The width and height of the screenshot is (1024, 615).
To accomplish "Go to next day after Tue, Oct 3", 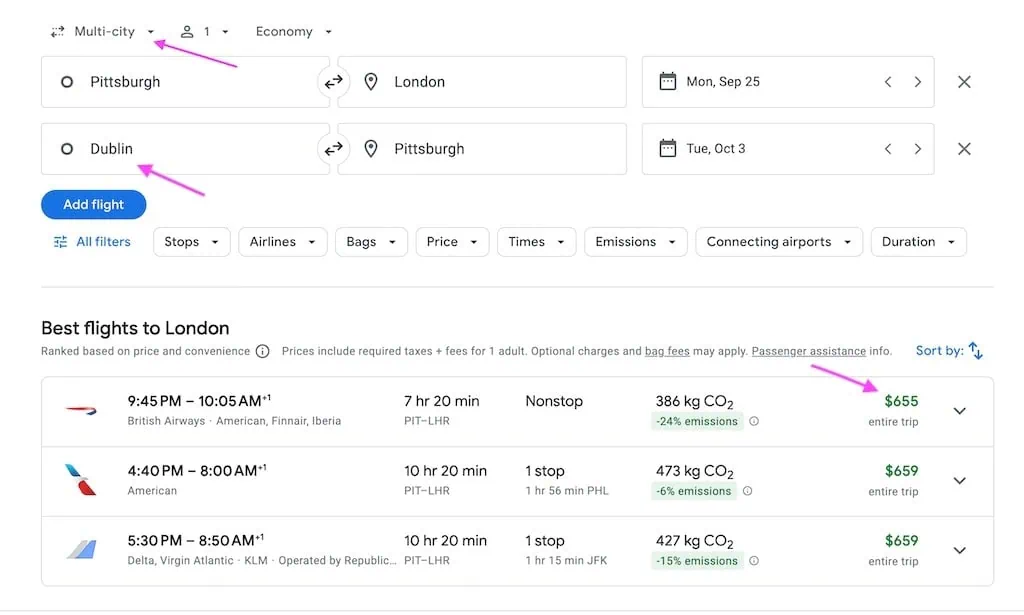I will (918, 149).
